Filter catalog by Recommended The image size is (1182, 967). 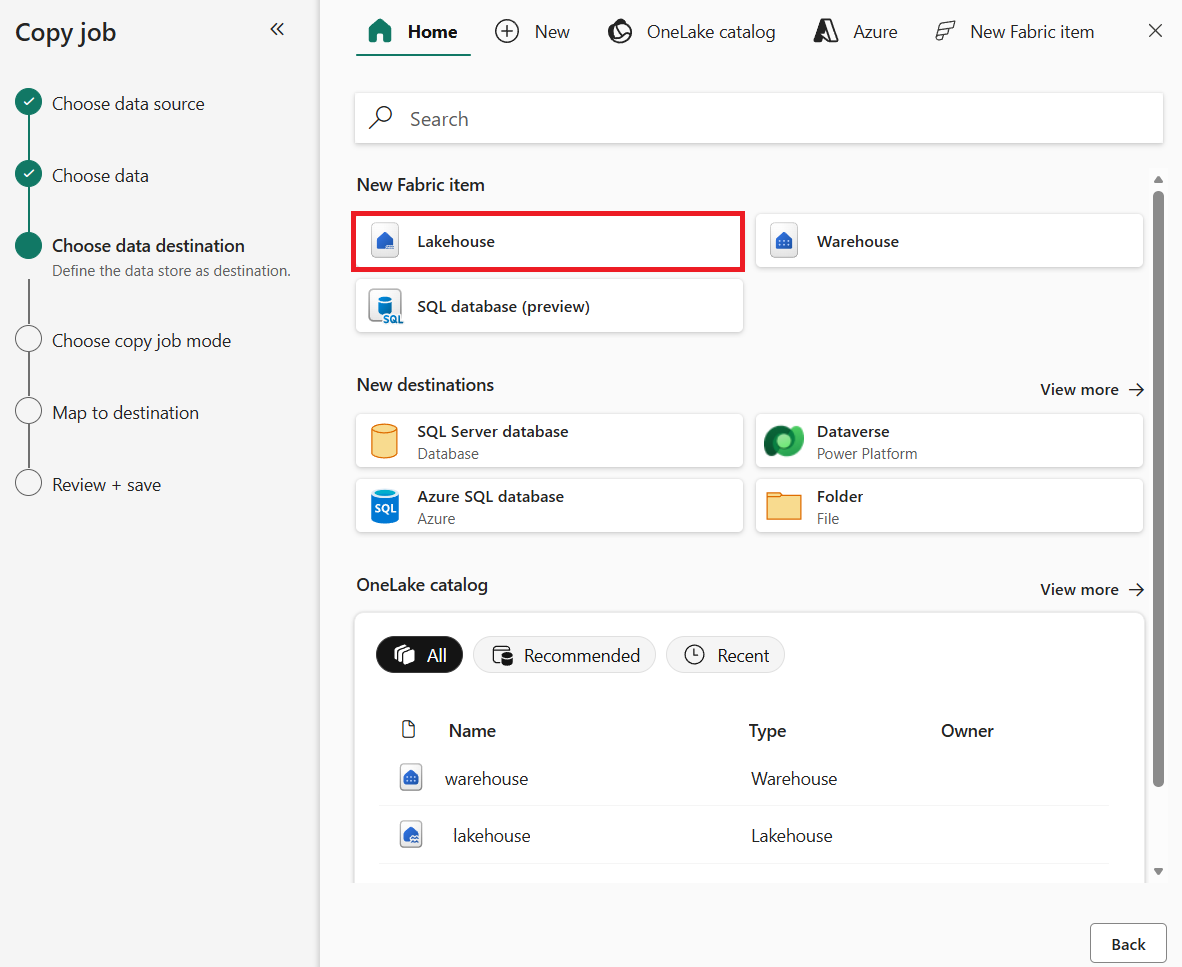click(564, 655)
